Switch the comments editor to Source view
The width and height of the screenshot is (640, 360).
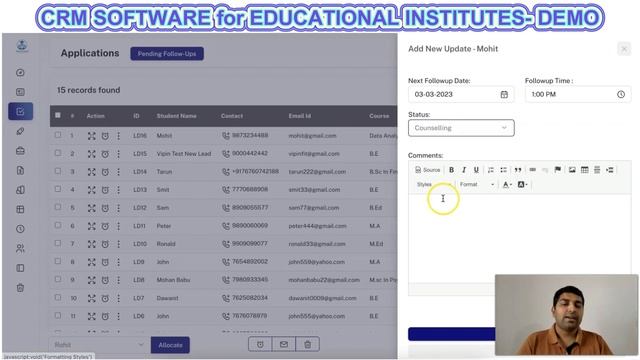[x=427, y=170]
